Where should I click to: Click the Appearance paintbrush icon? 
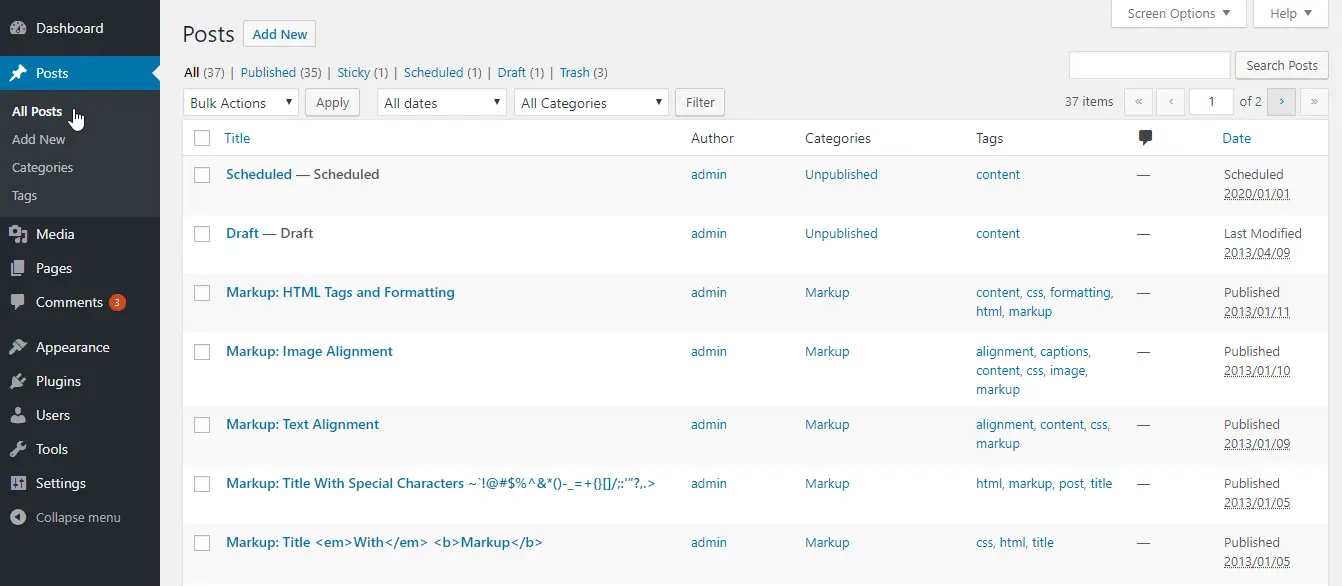click(x=18, y=347)
